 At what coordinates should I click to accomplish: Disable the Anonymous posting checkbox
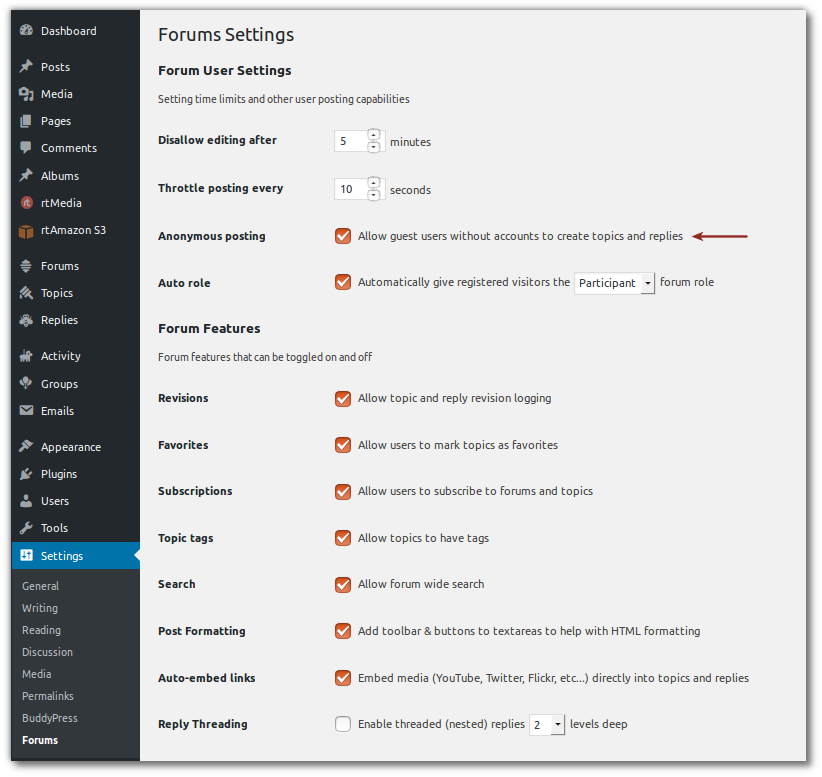[x=343, y=237]
